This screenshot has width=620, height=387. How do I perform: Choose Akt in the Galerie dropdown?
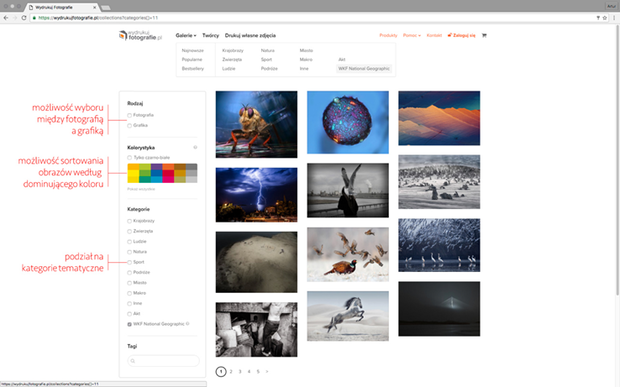coord(342,59)
